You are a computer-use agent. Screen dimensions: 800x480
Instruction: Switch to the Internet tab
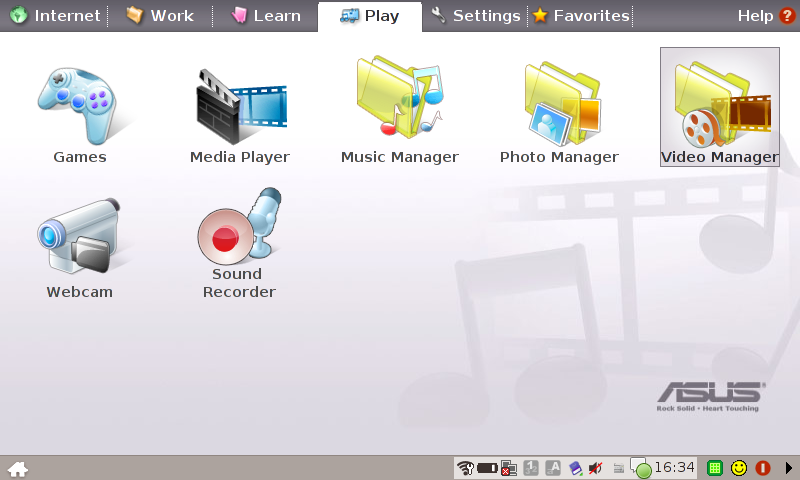coord(55,16)
